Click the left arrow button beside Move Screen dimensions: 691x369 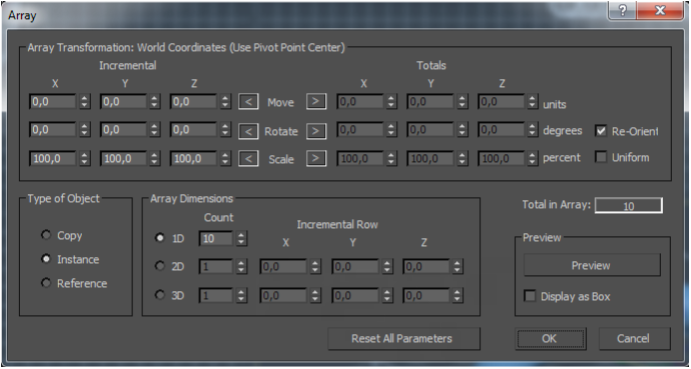tap(249, 102)
